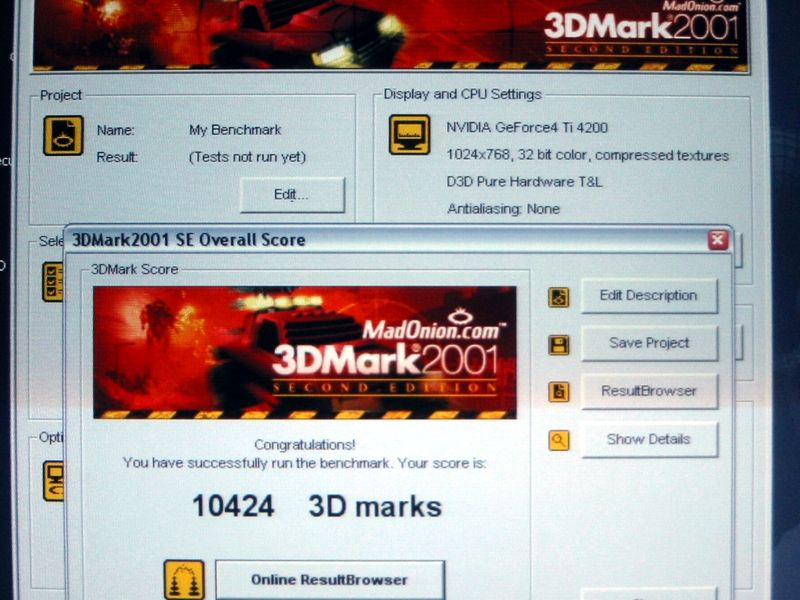Image resolution: width=800 pixels, height=600 pixels.
Task: Open the Online ResultBrowser button
Action: coord(330,580)
